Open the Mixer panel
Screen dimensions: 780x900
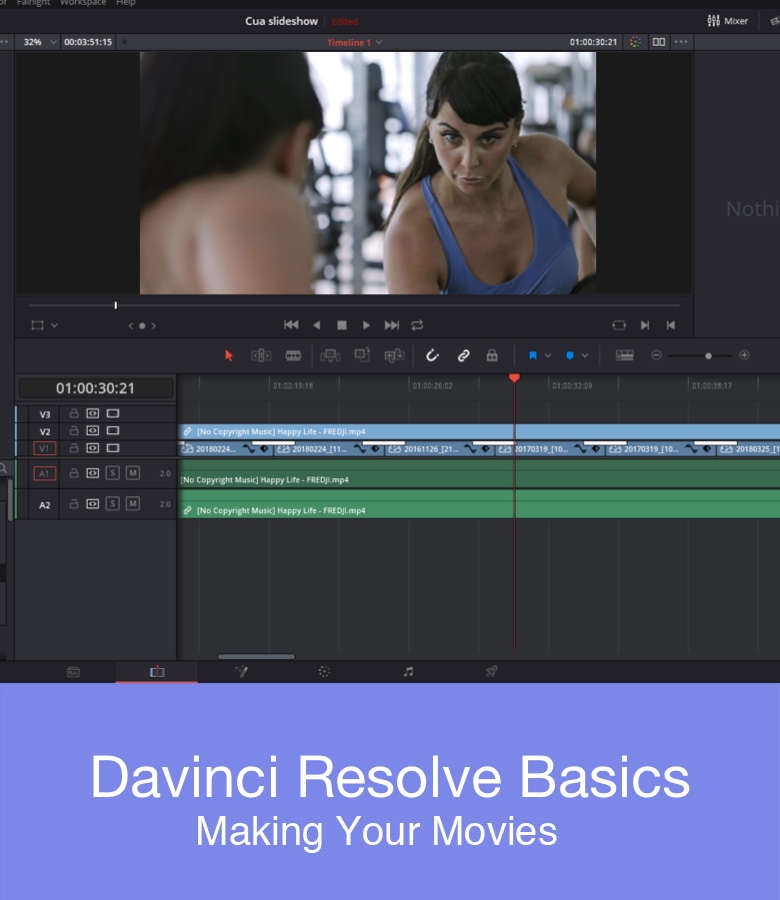(728, 21)
